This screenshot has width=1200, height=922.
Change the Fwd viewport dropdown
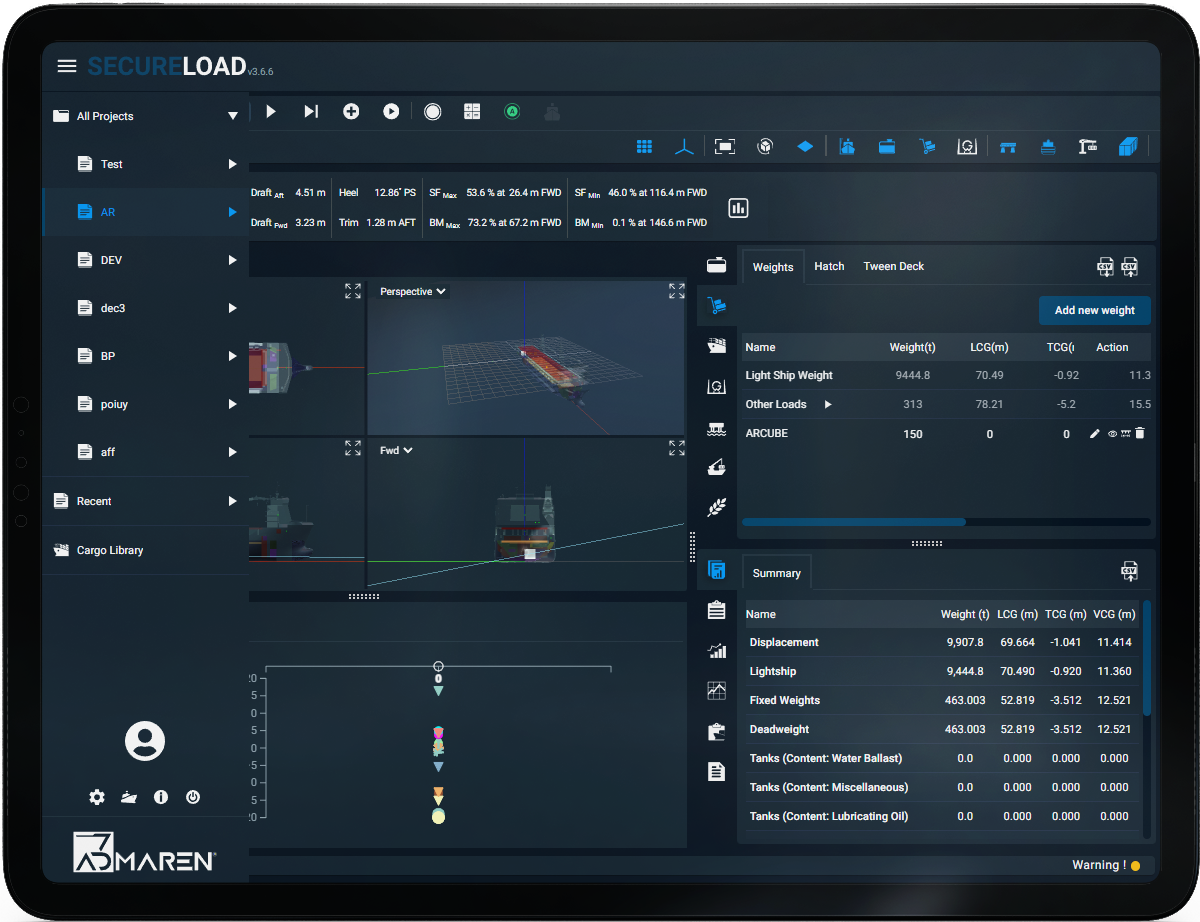coord(395,450)
